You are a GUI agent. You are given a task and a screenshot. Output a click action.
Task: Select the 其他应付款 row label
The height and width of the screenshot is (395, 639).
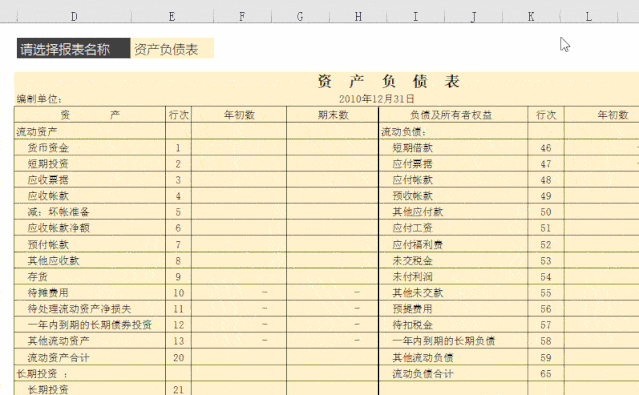(x=418, y=212)
